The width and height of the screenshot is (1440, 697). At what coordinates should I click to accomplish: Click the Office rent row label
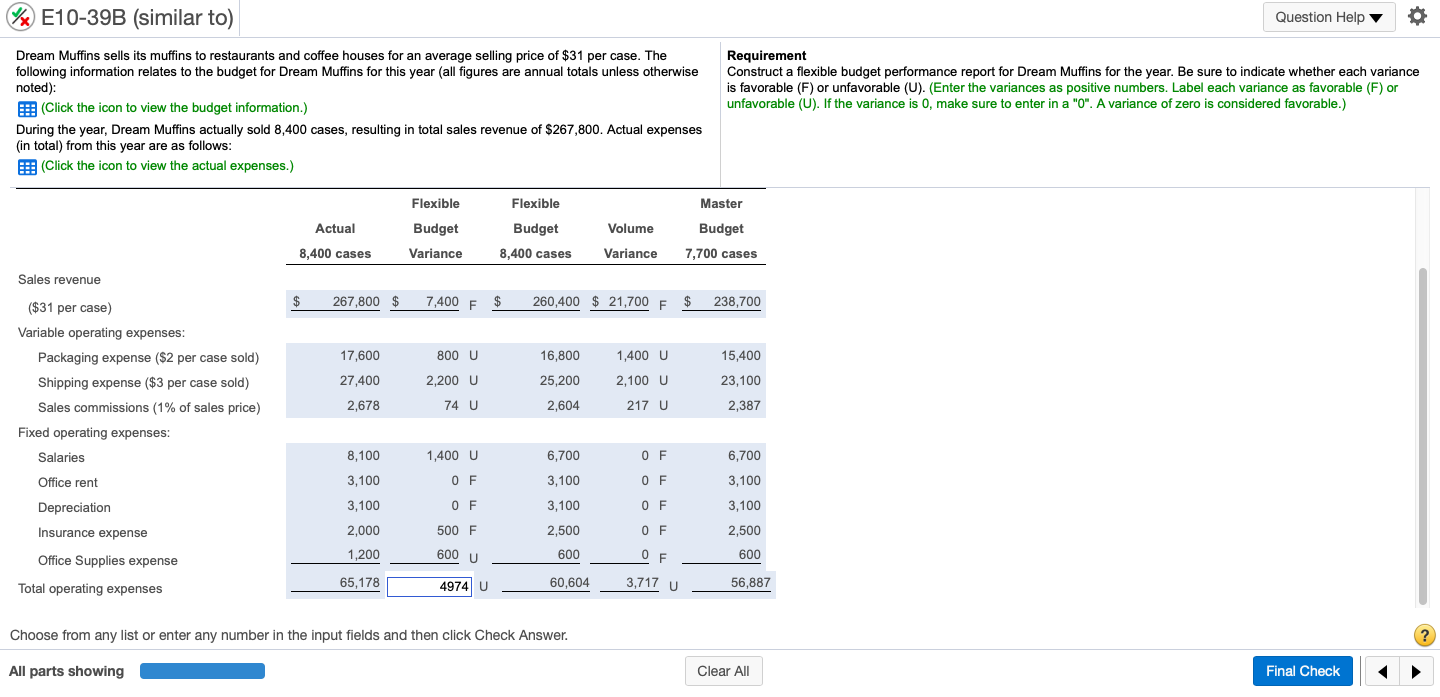click(x=68, y=483)
